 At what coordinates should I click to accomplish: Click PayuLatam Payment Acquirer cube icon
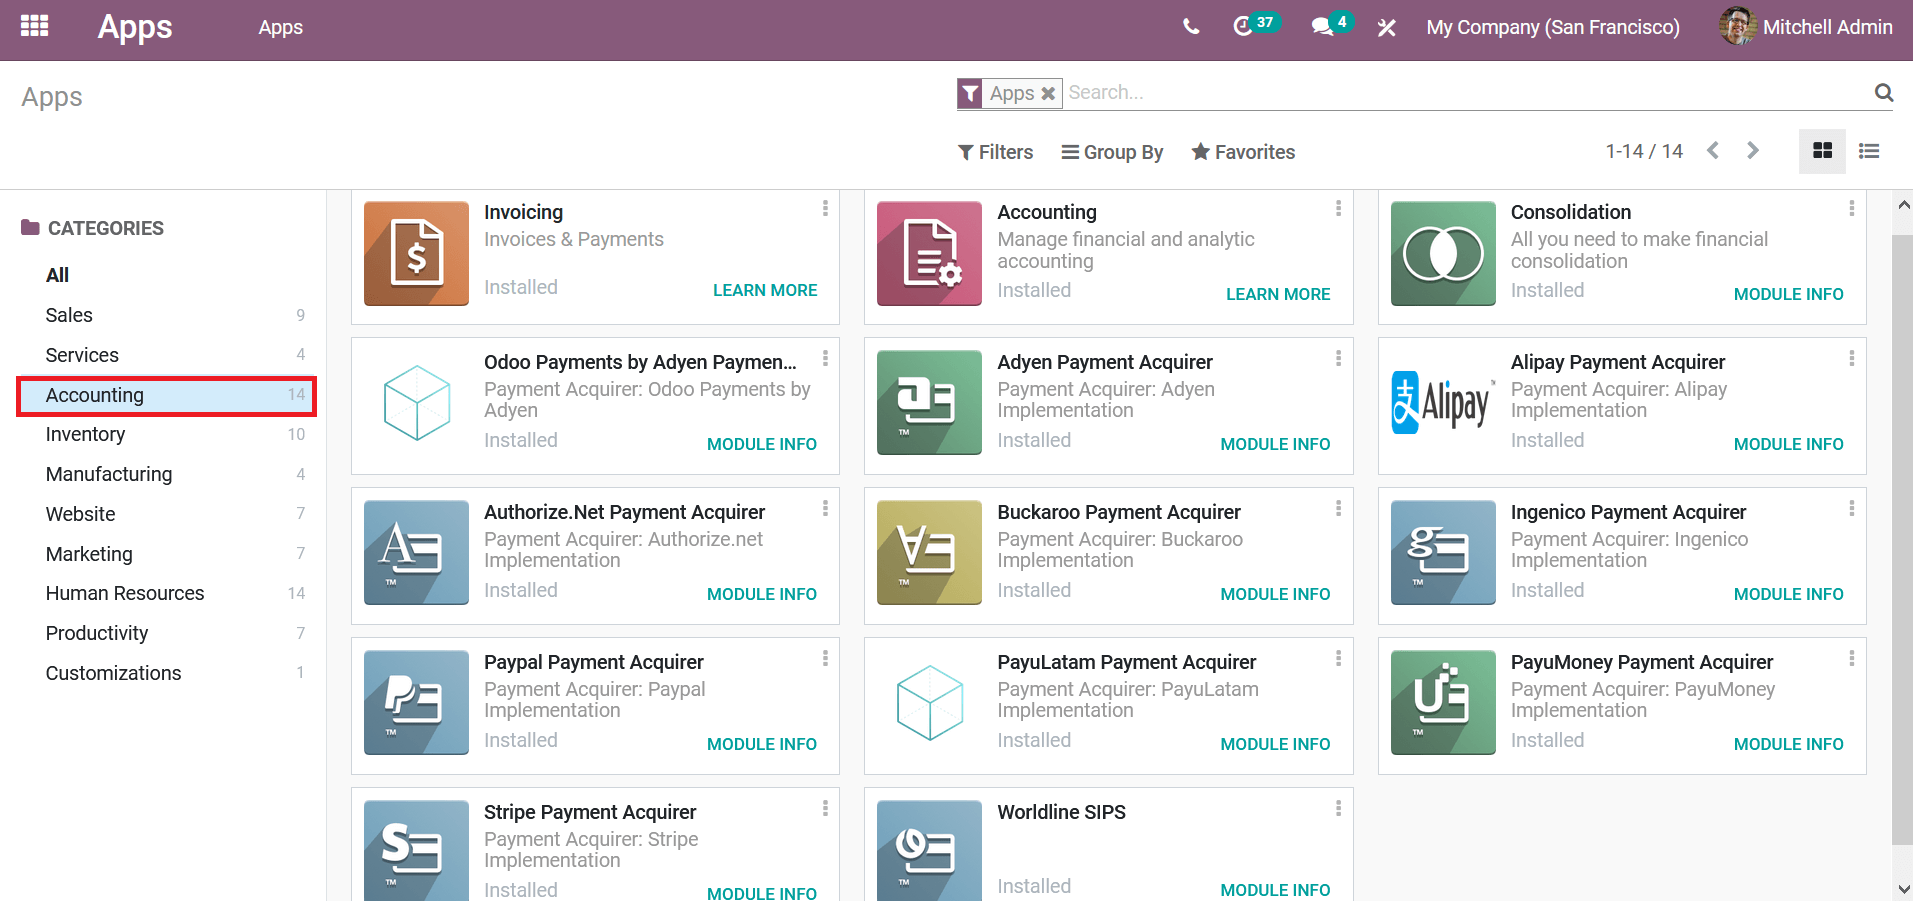(x=929, y=703)
